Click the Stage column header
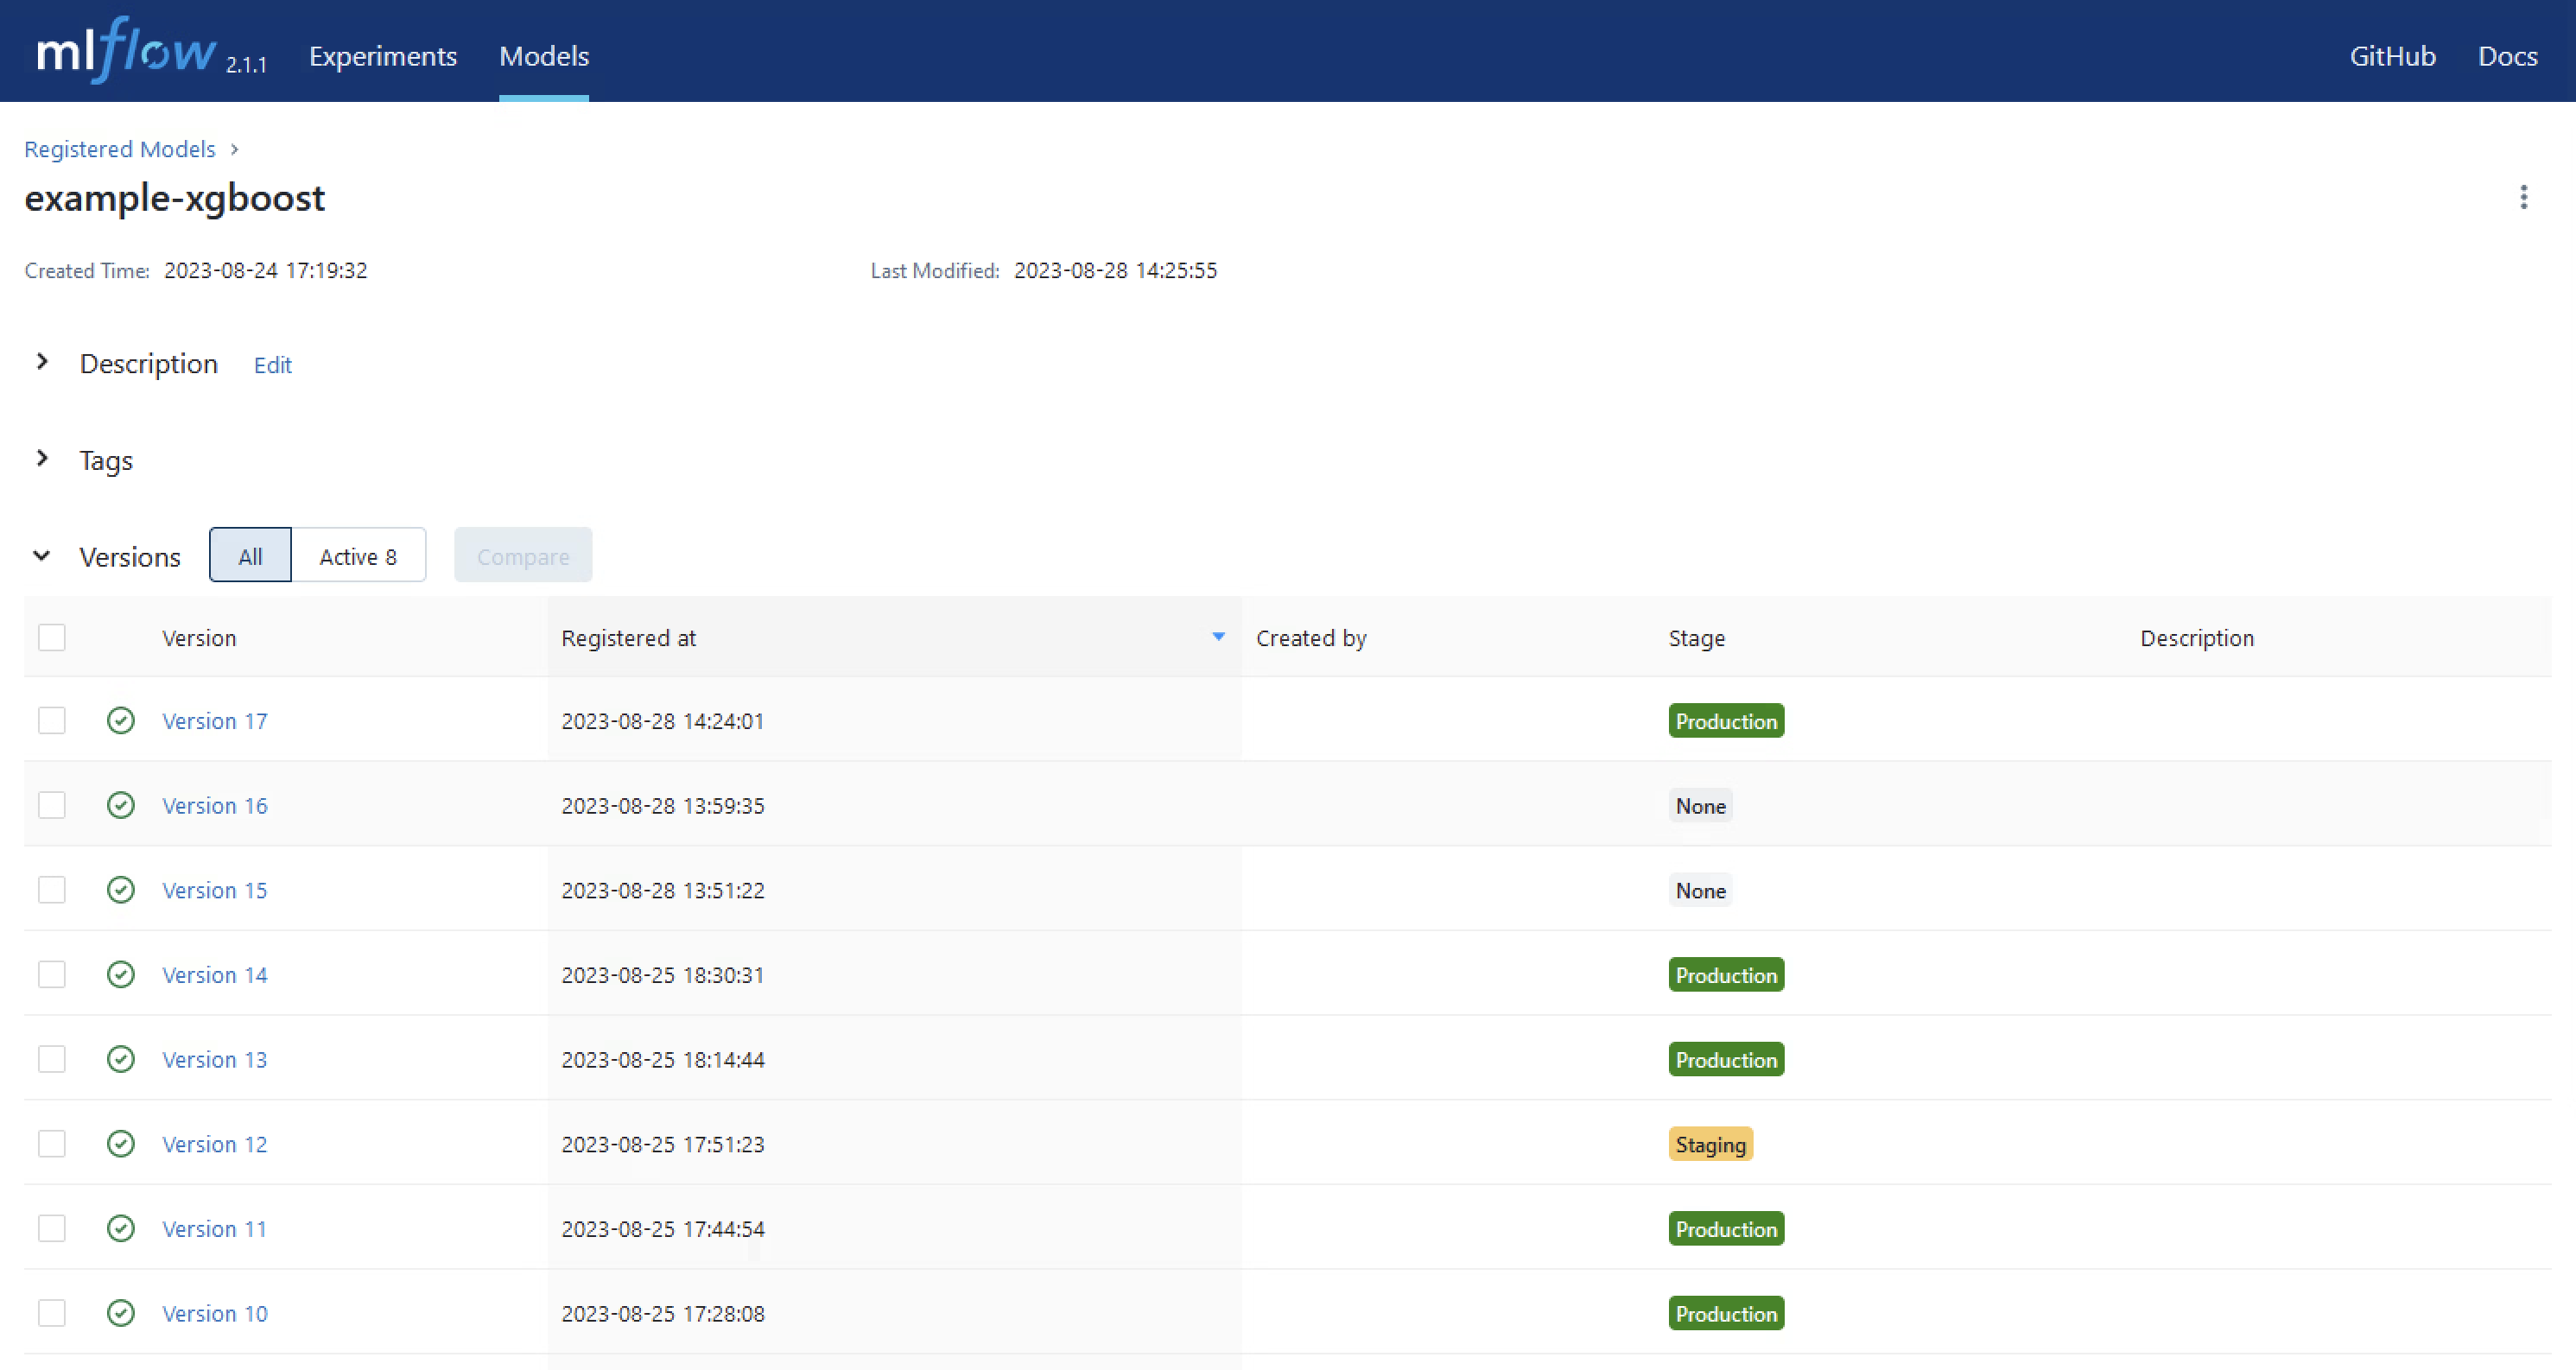2576x1370 pixels. pyautogui.click(x=1696, y=638)
